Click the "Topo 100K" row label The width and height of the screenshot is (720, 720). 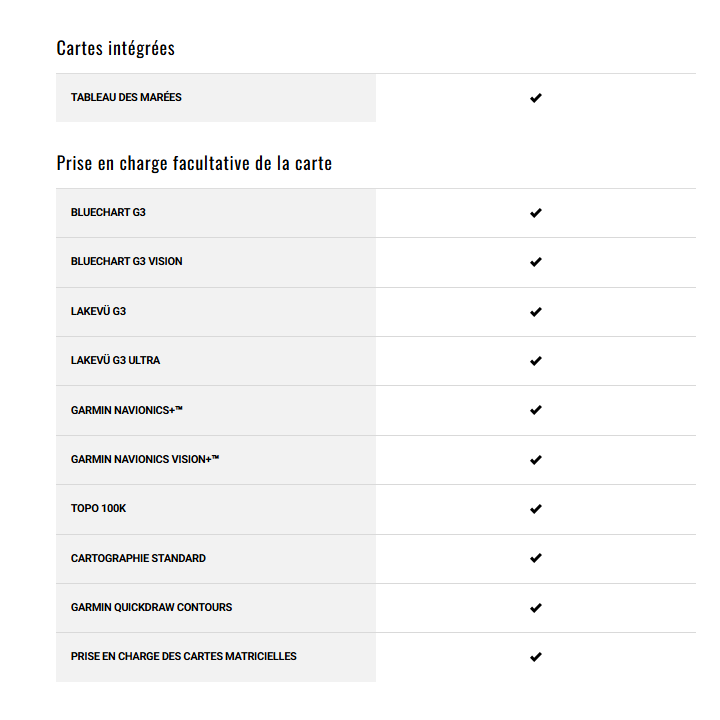[98, 509]
